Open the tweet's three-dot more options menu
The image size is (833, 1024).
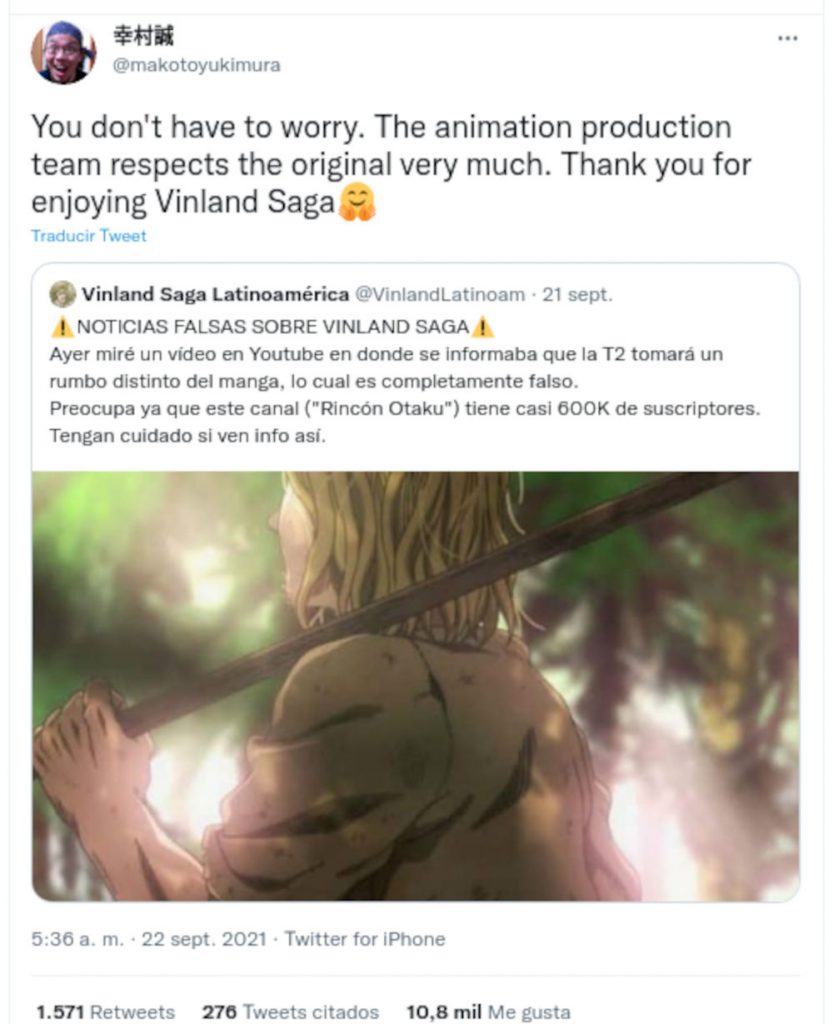click(787, 39)
